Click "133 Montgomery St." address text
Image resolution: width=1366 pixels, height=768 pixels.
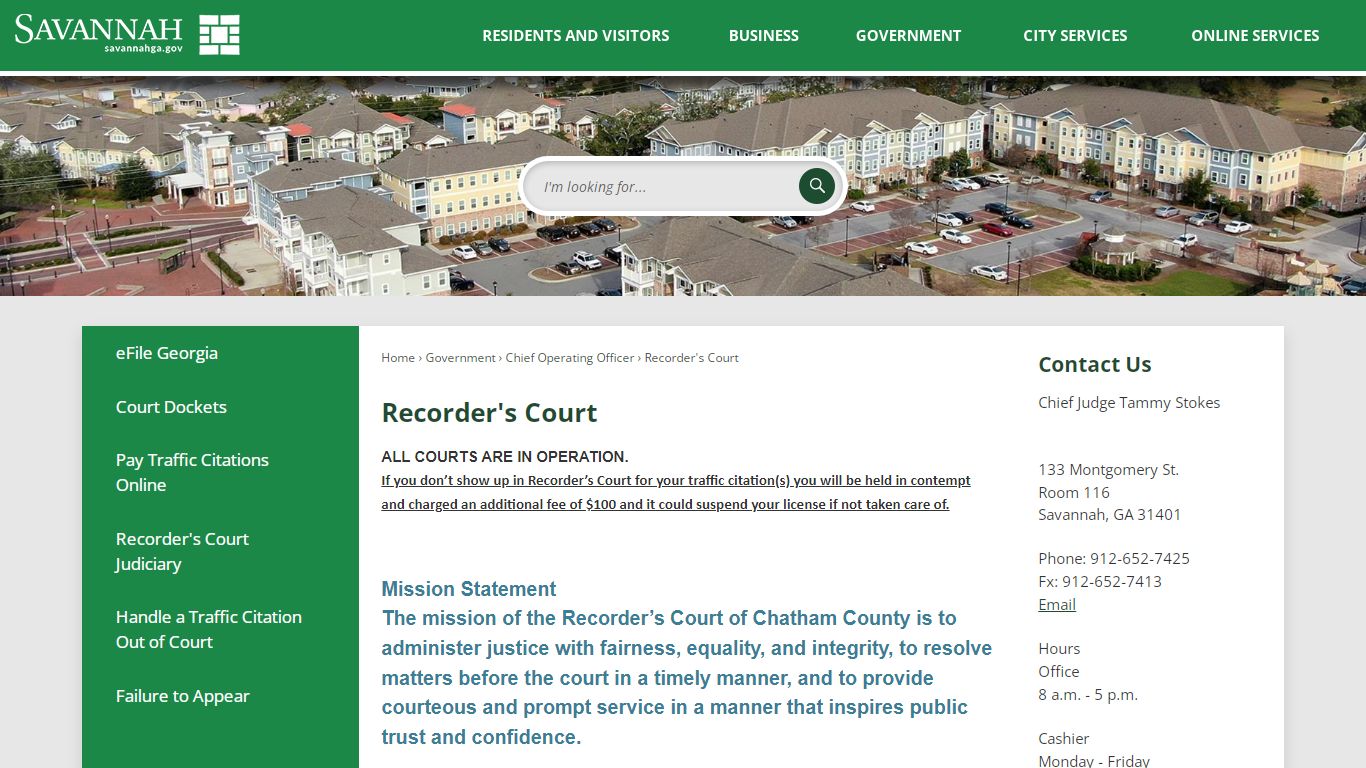click(x=1108, y=469)
